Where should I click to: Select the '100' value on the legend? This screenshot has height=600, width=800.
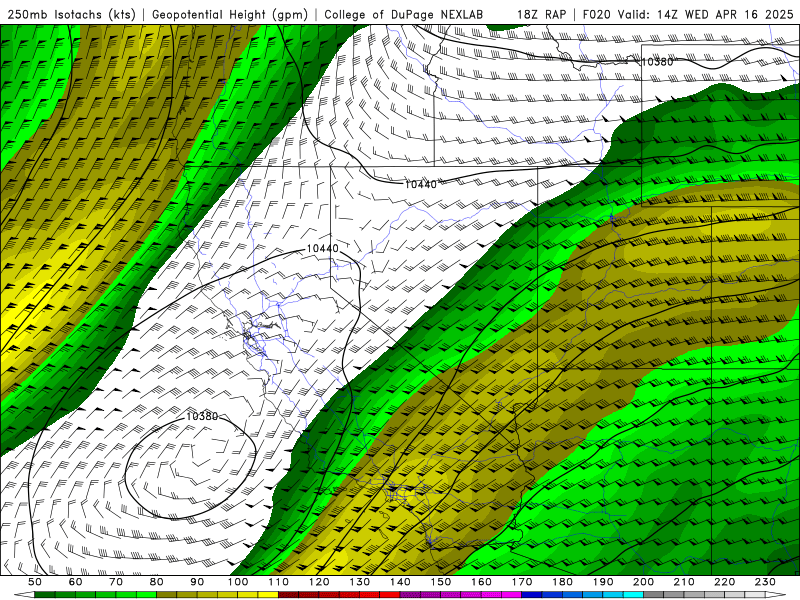(x=238, y=582)
